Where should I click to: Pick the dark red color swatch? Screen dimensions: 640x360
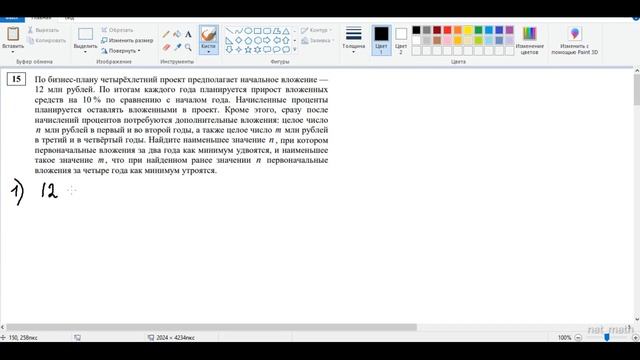437,30
